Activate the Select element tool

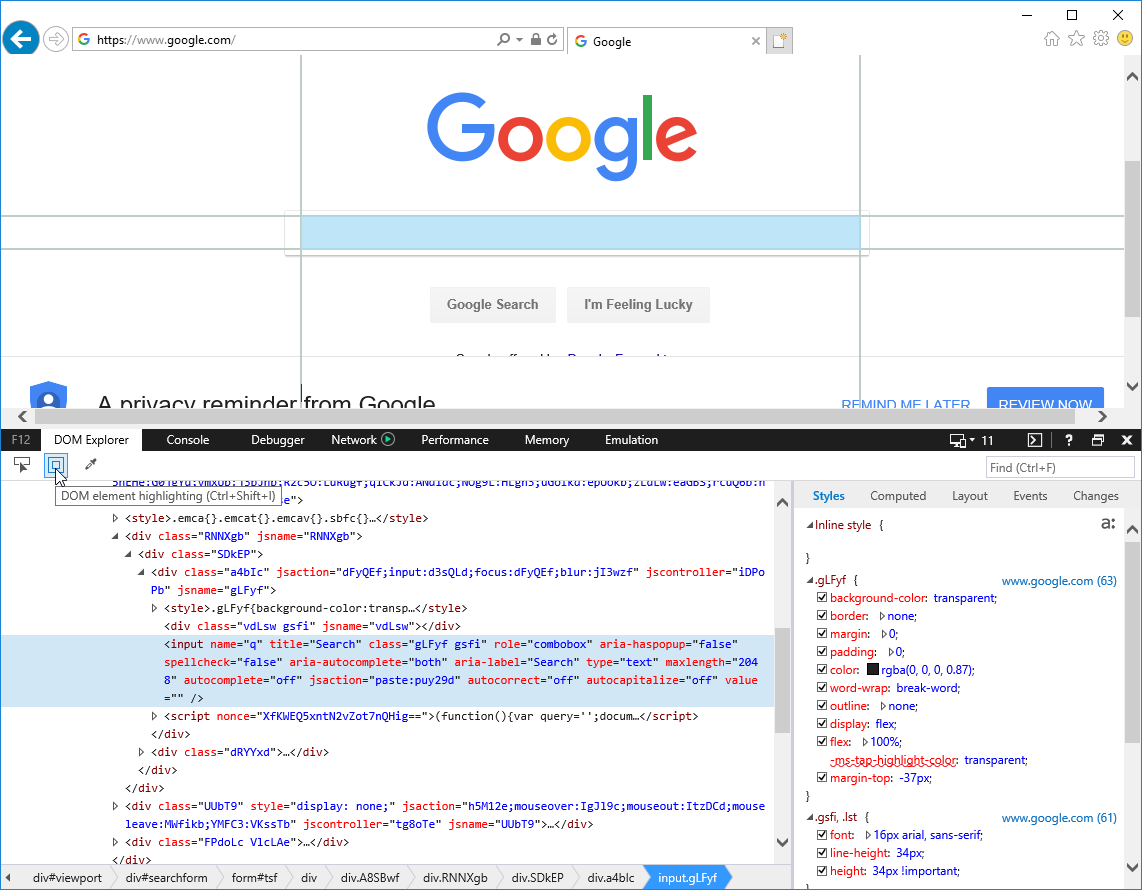[22, 465]
